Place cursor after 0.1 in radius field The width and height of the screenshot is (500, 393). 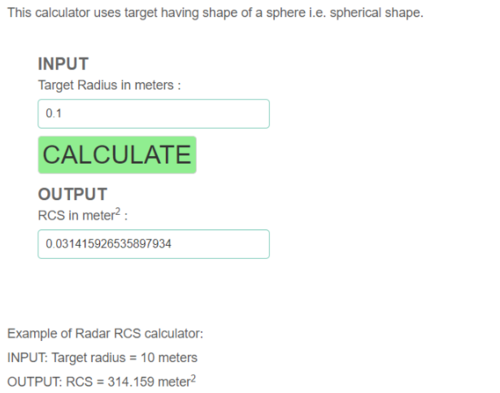63,114
